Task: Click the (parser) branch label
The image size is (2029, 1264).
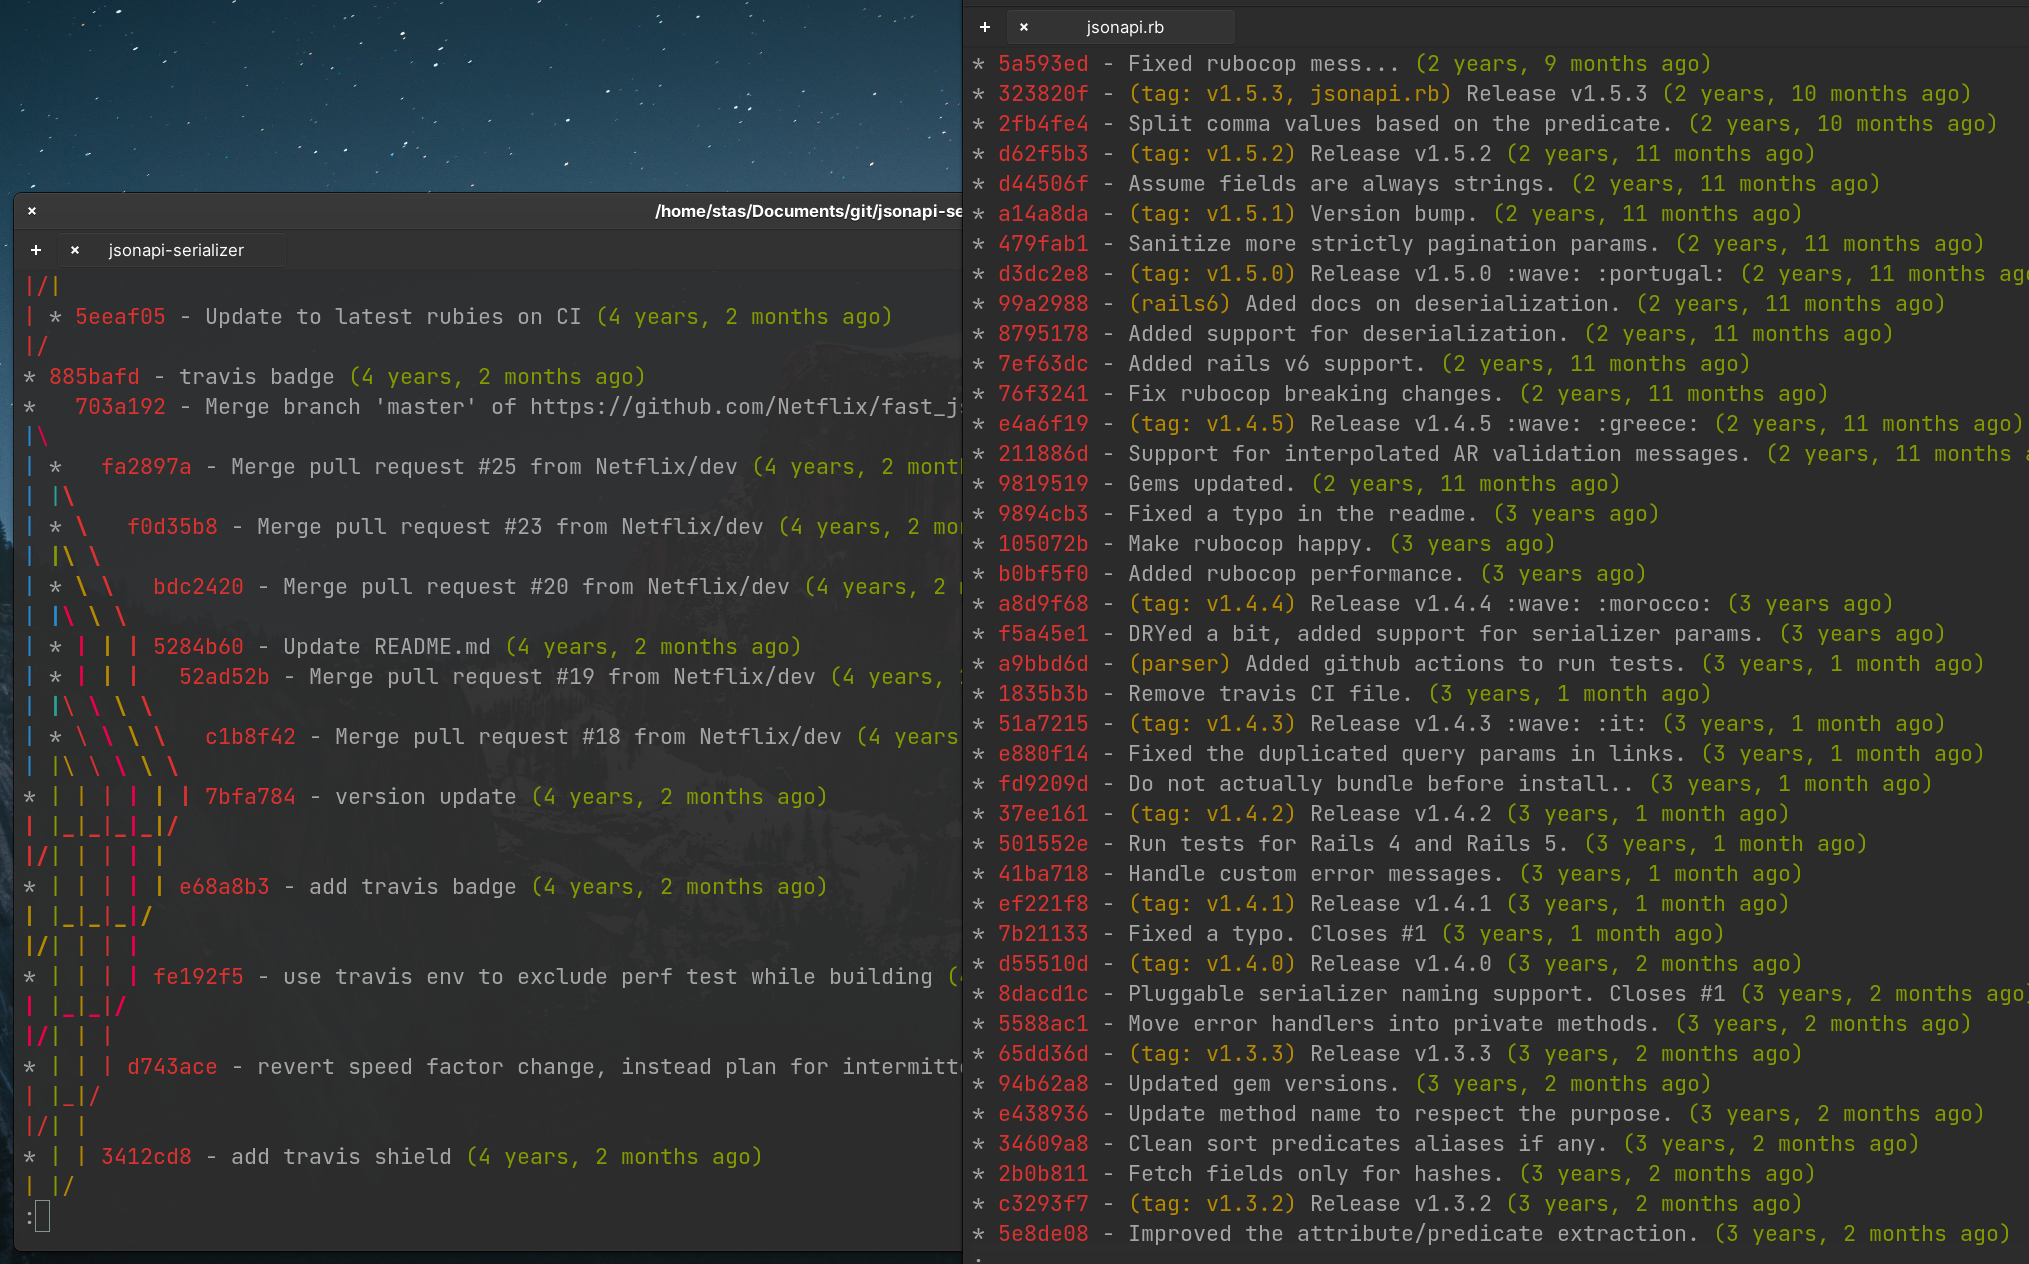Action: pos(1179,664)
